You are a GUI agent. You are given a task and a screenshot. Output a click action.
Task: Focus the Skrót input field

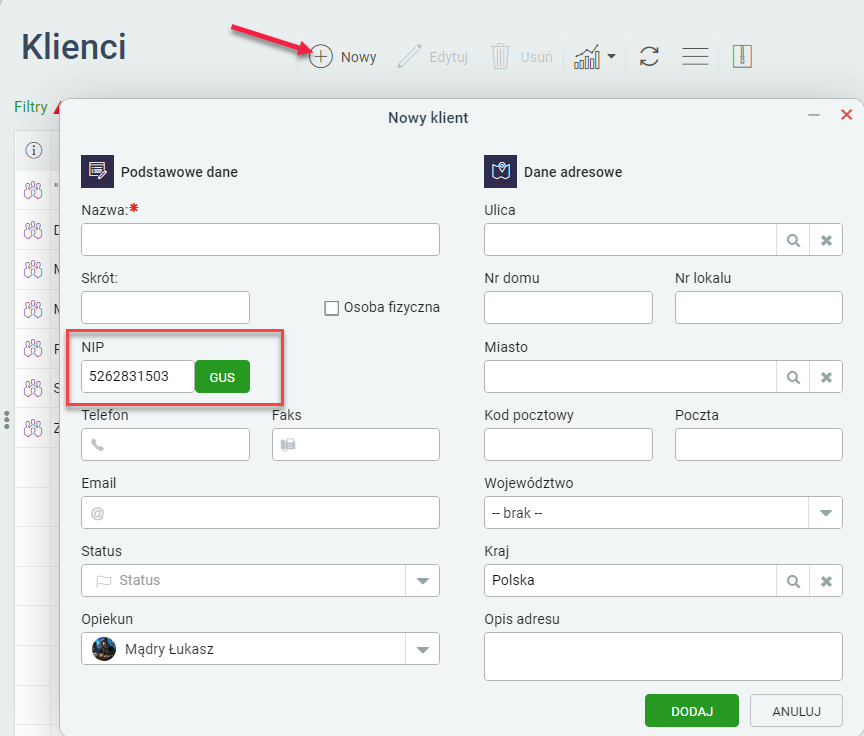[165, 307]
